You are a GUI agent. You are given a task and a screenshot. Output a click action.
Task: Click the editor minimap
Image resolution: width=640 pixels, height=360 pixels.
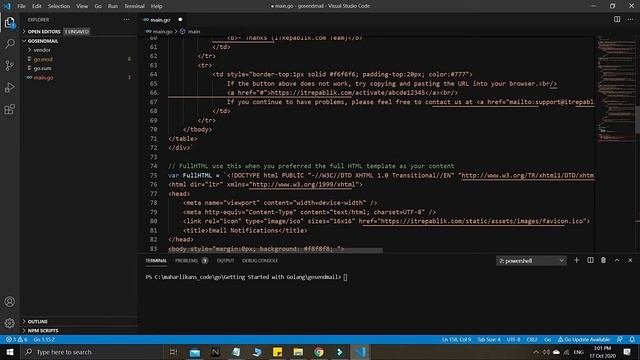(616, 90)
